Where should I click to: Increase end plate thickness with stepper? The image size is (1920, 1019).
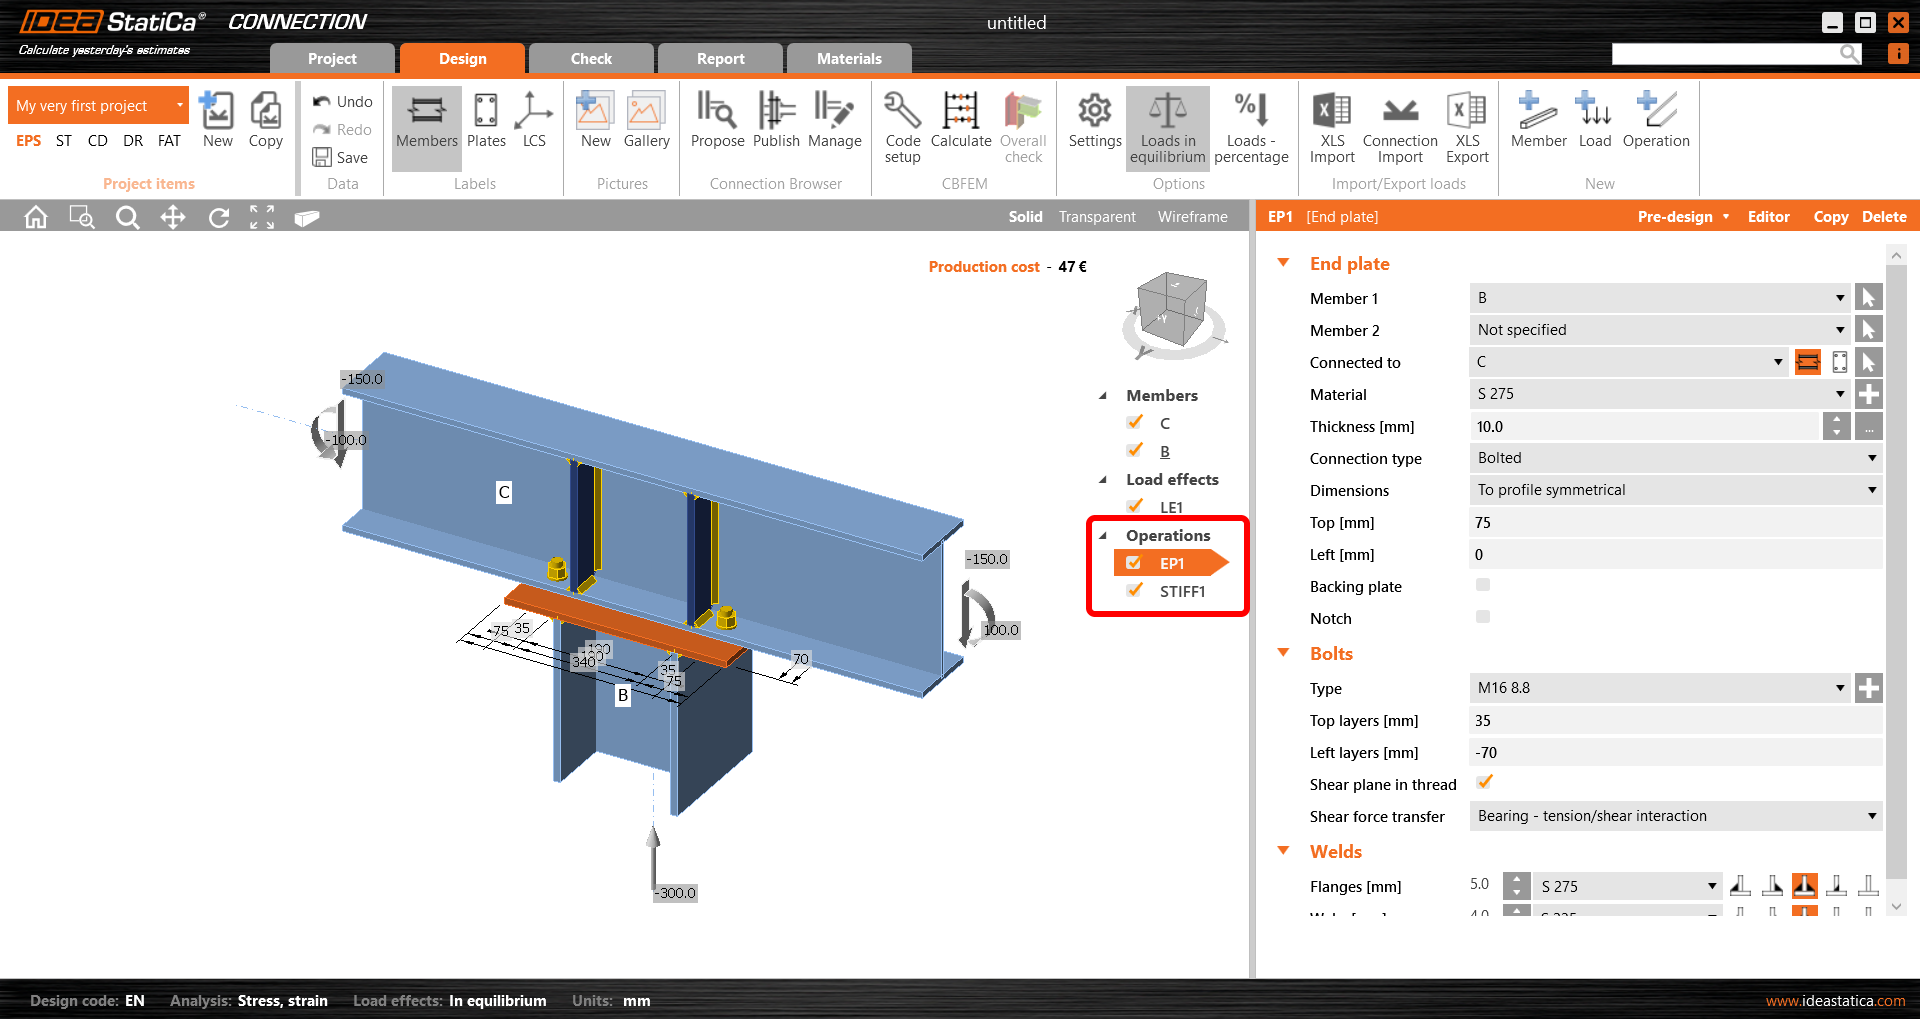click(1835, 420)
